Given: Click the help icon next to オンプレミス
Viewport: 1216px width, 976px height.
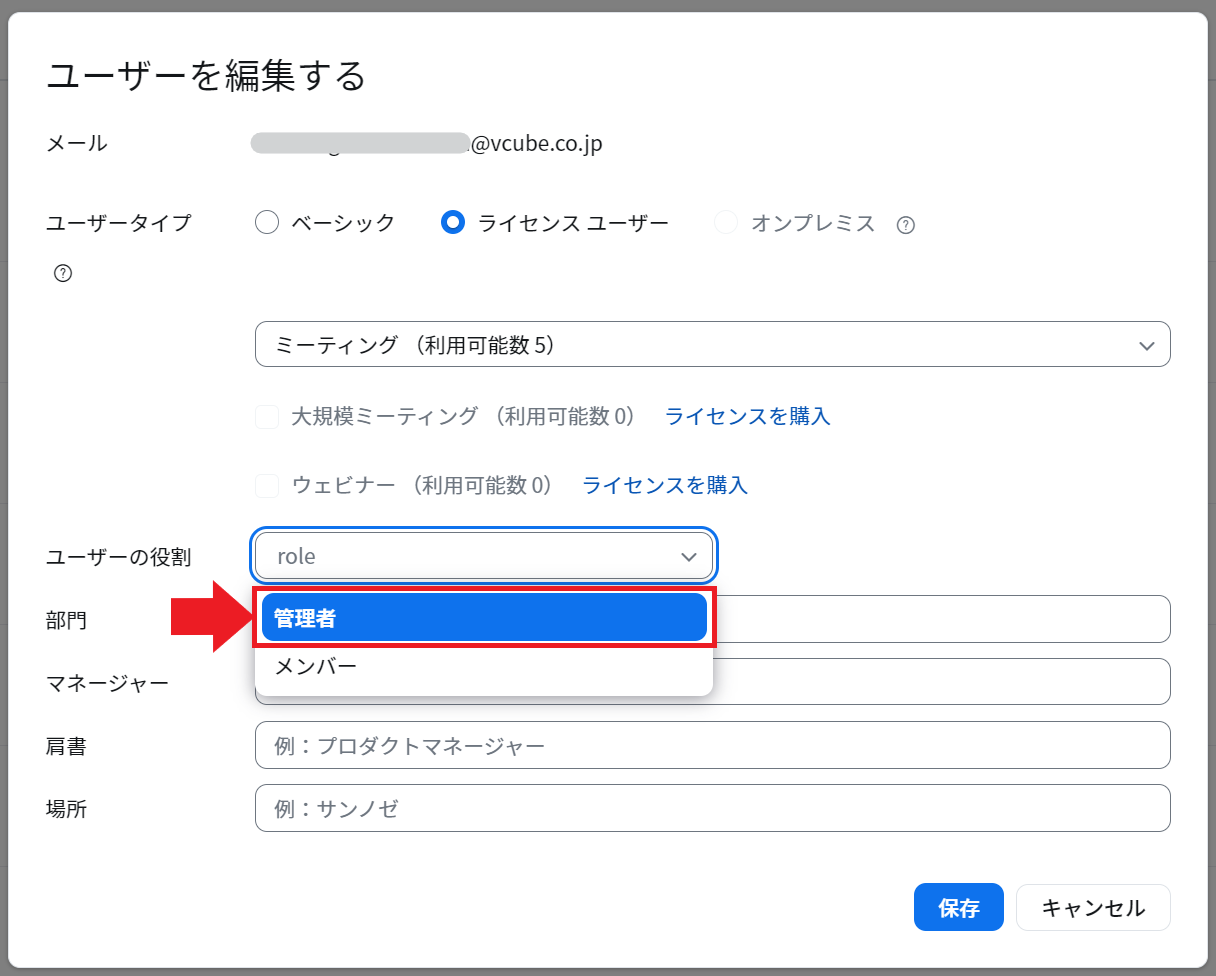Looking at the screenshot, I should (x=906, y=224).
